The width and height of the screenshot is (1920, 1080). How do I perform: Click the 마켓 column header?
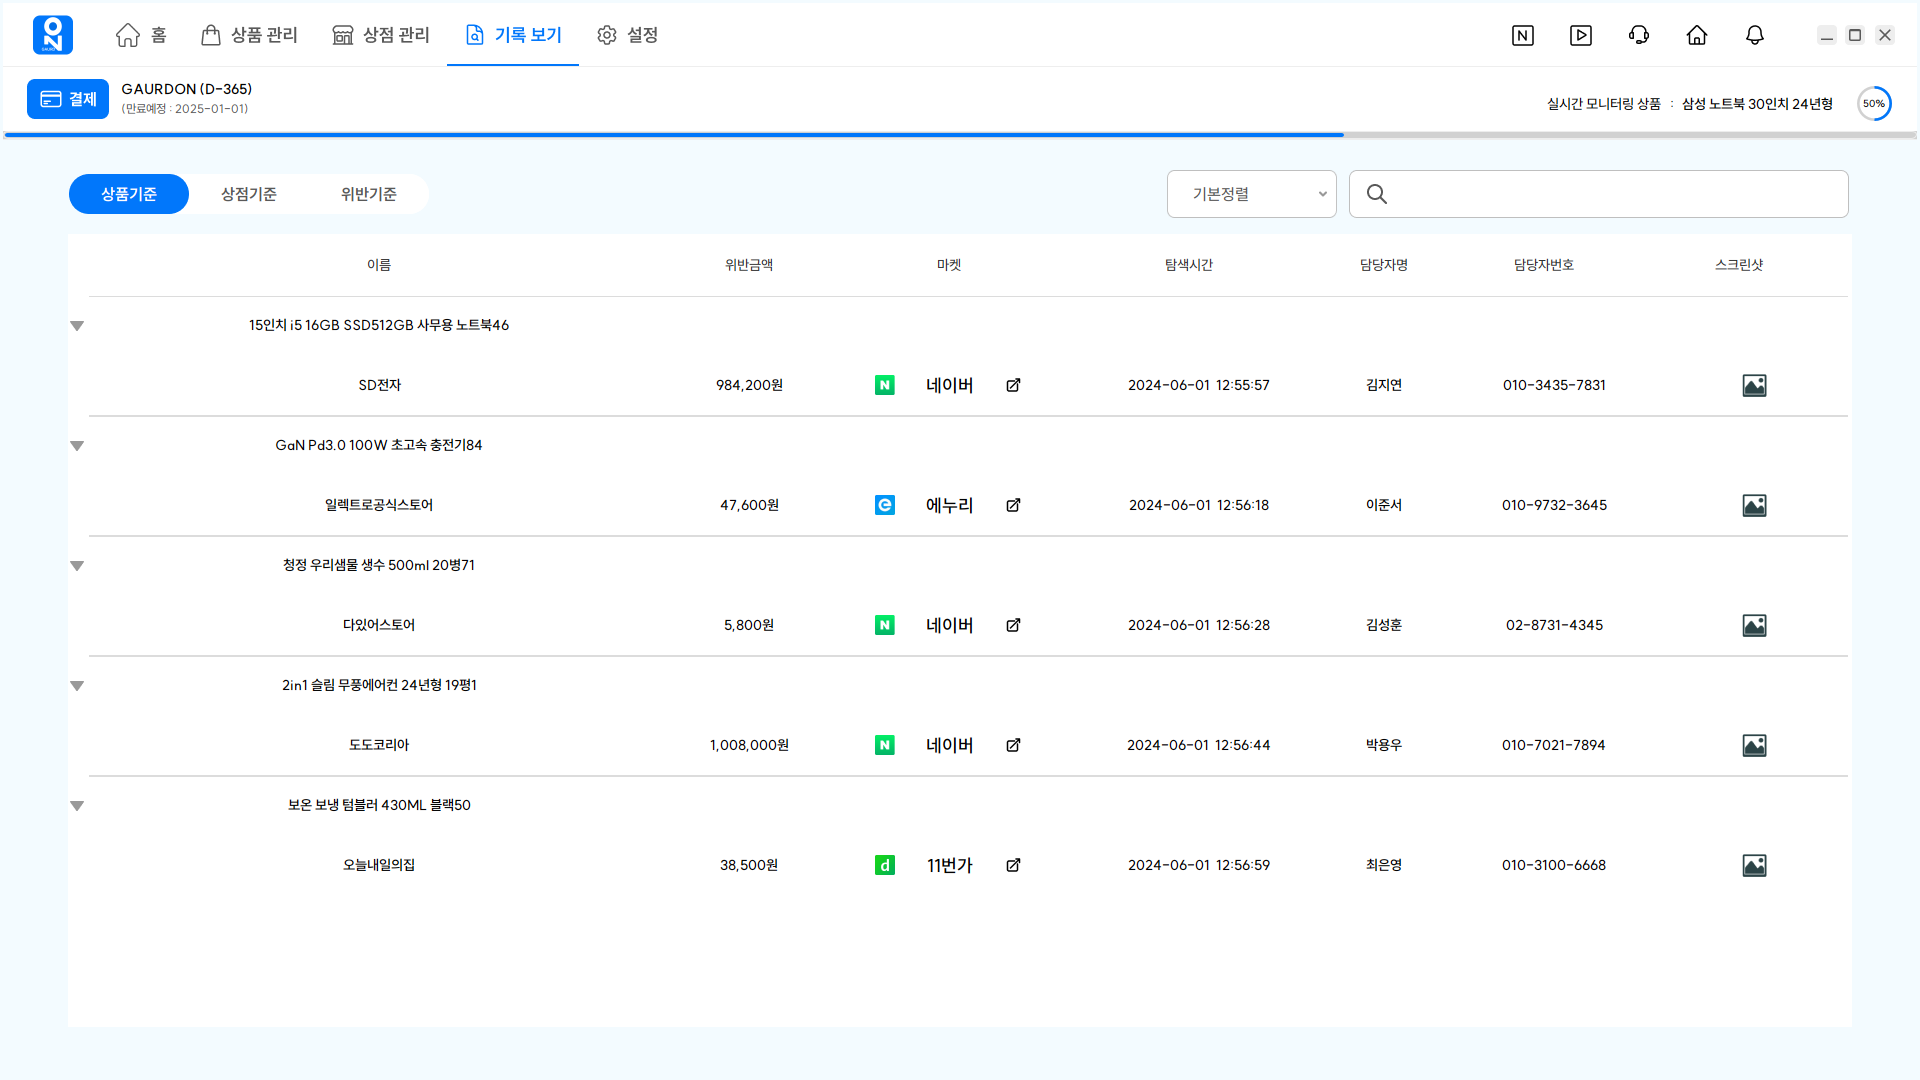coord(949,265)
